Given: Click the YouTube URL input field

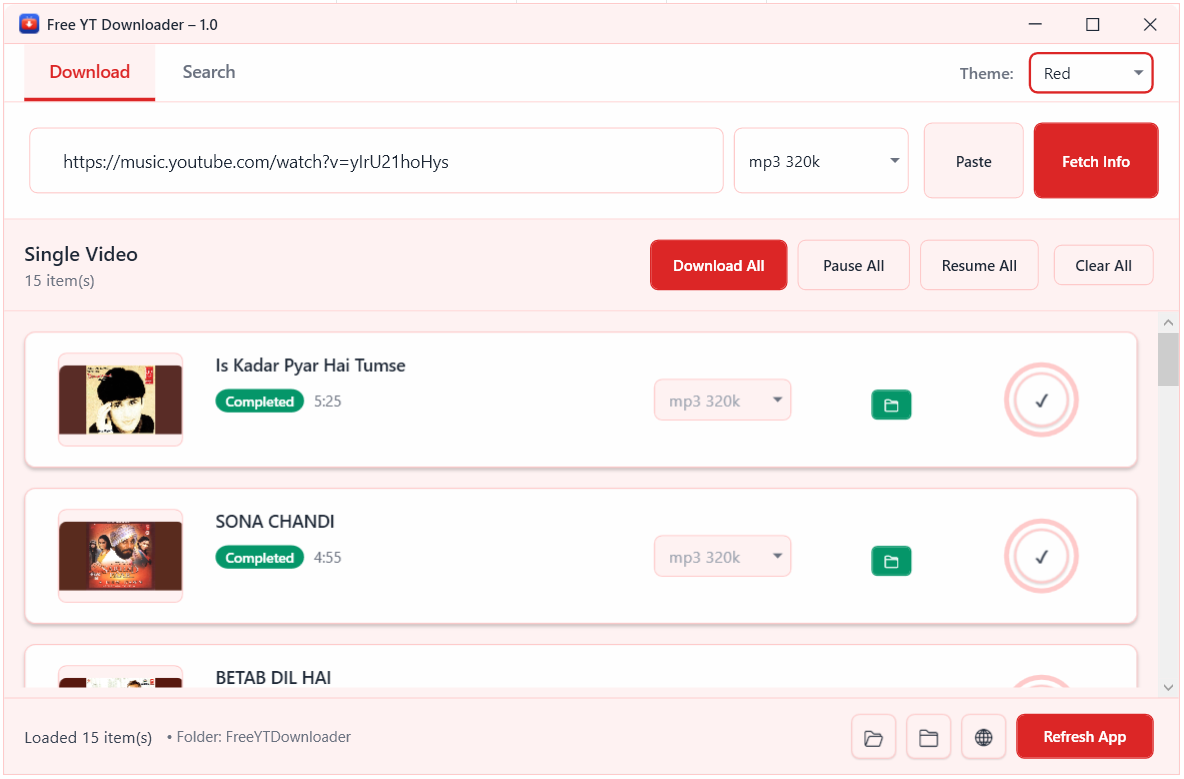Looking at the screenshot, I should click(376, 161).
